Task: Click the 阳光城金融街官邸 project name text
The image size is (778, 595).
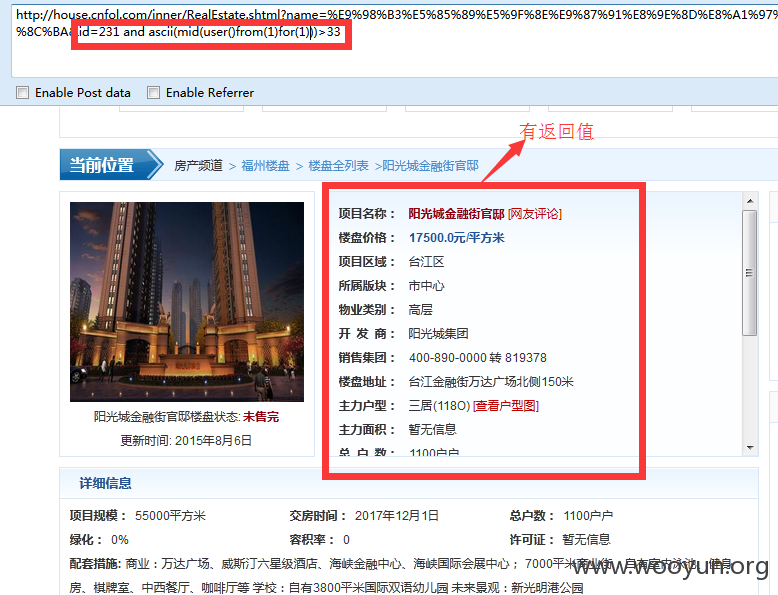Action: (456, 214)
